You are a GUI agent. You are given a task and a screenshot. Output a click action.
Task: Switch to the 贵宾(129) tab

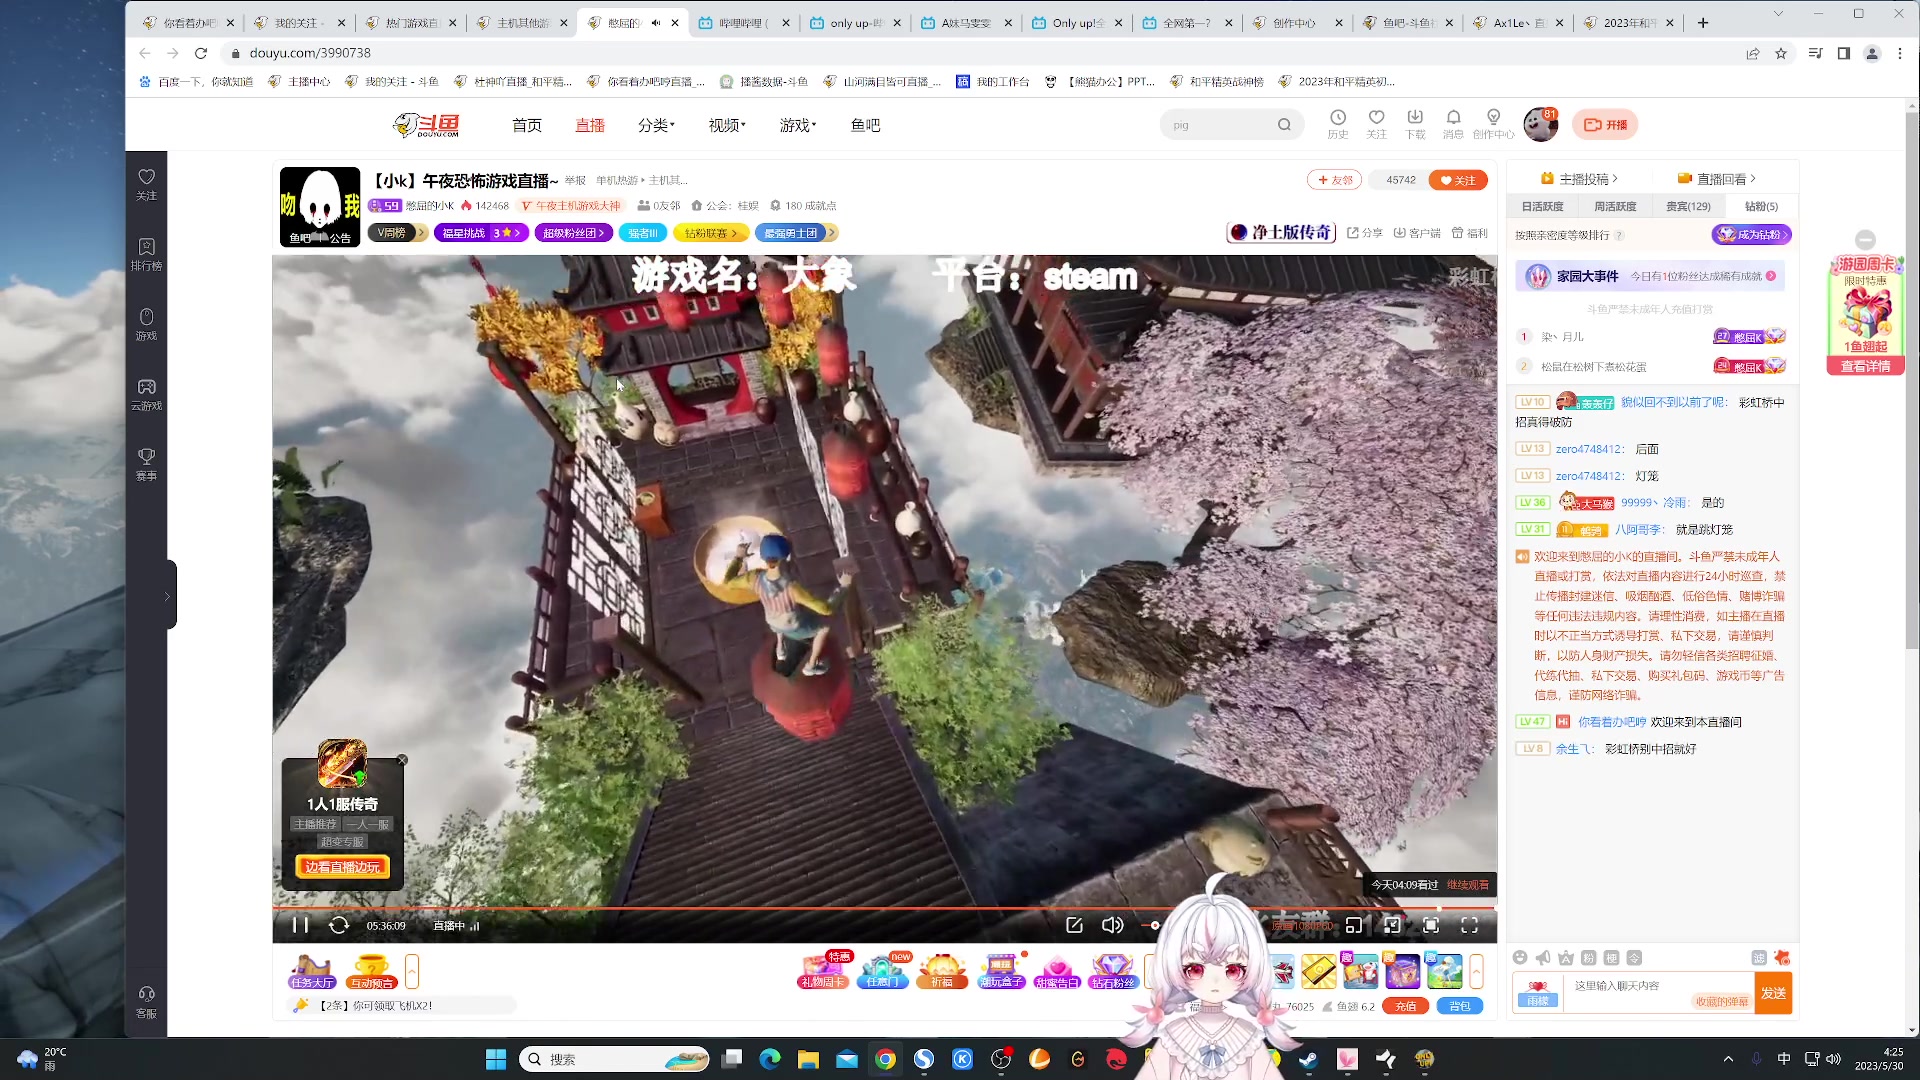coord(1687,206)
